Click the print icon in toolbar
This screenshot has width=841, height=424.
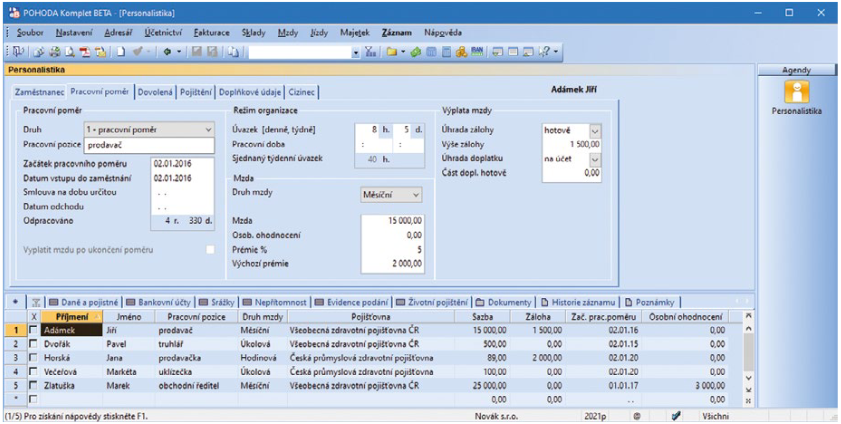click(53, 51)
